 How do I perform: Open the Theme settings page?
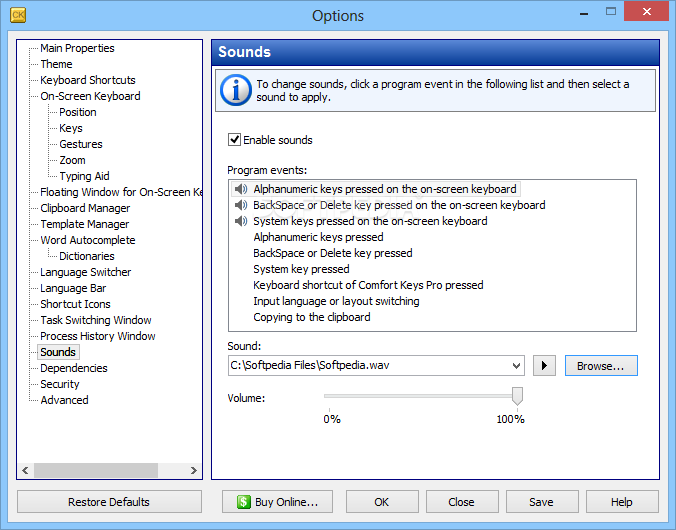pyautogui.click(x=56, y=64)
